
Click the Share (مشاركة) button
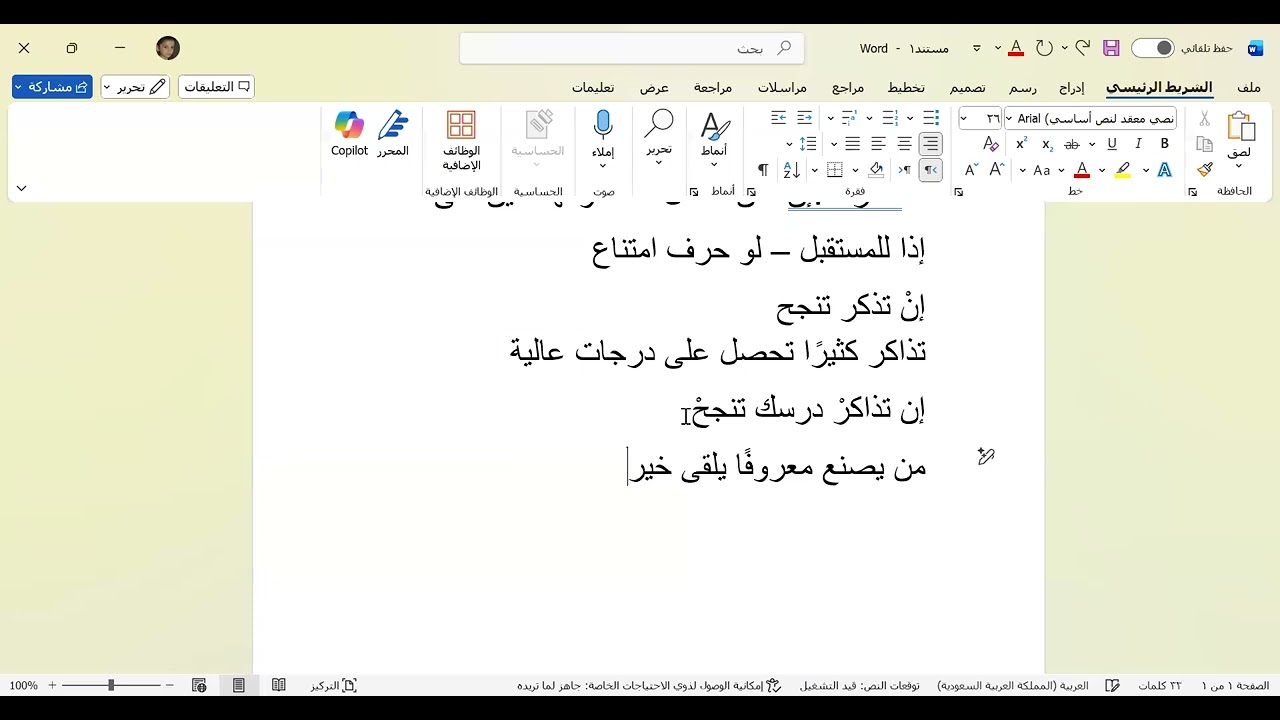point(52,87)
